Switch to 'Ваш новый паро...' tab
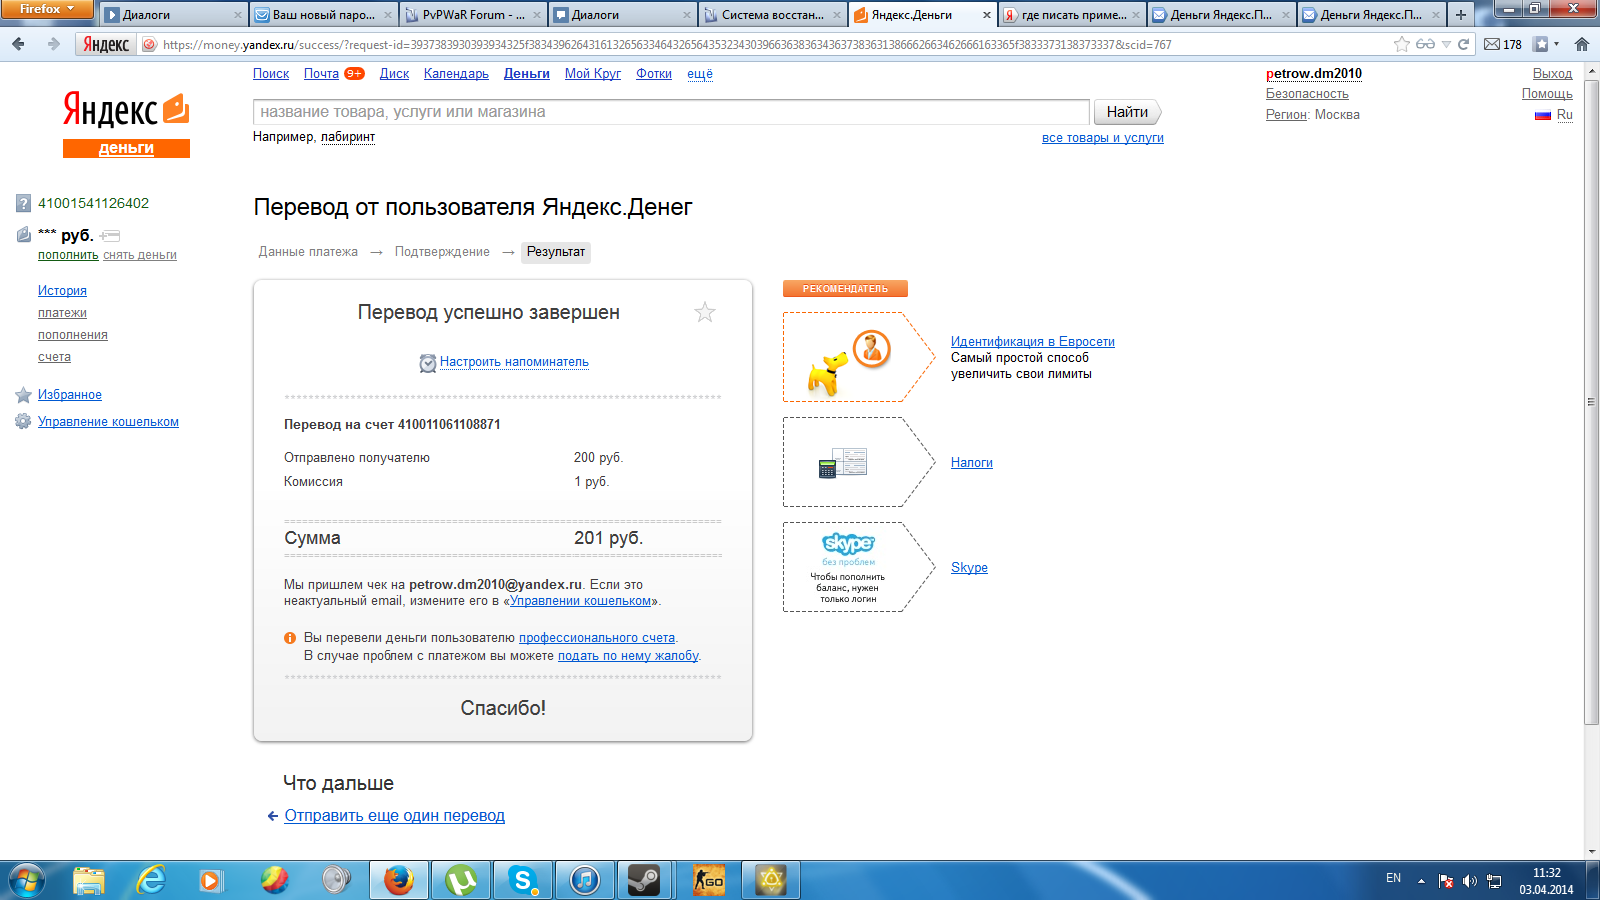 (323, 15)
